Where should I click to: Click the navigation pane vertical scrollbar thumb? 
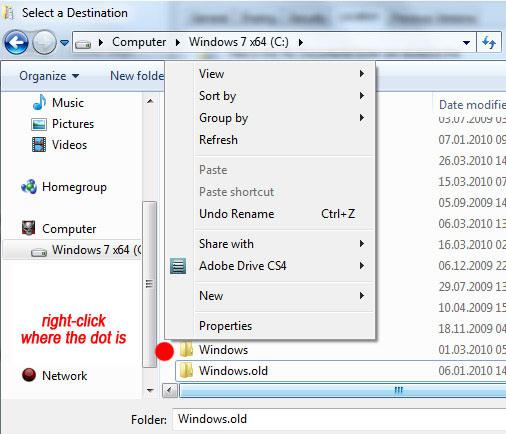[150, 284]
